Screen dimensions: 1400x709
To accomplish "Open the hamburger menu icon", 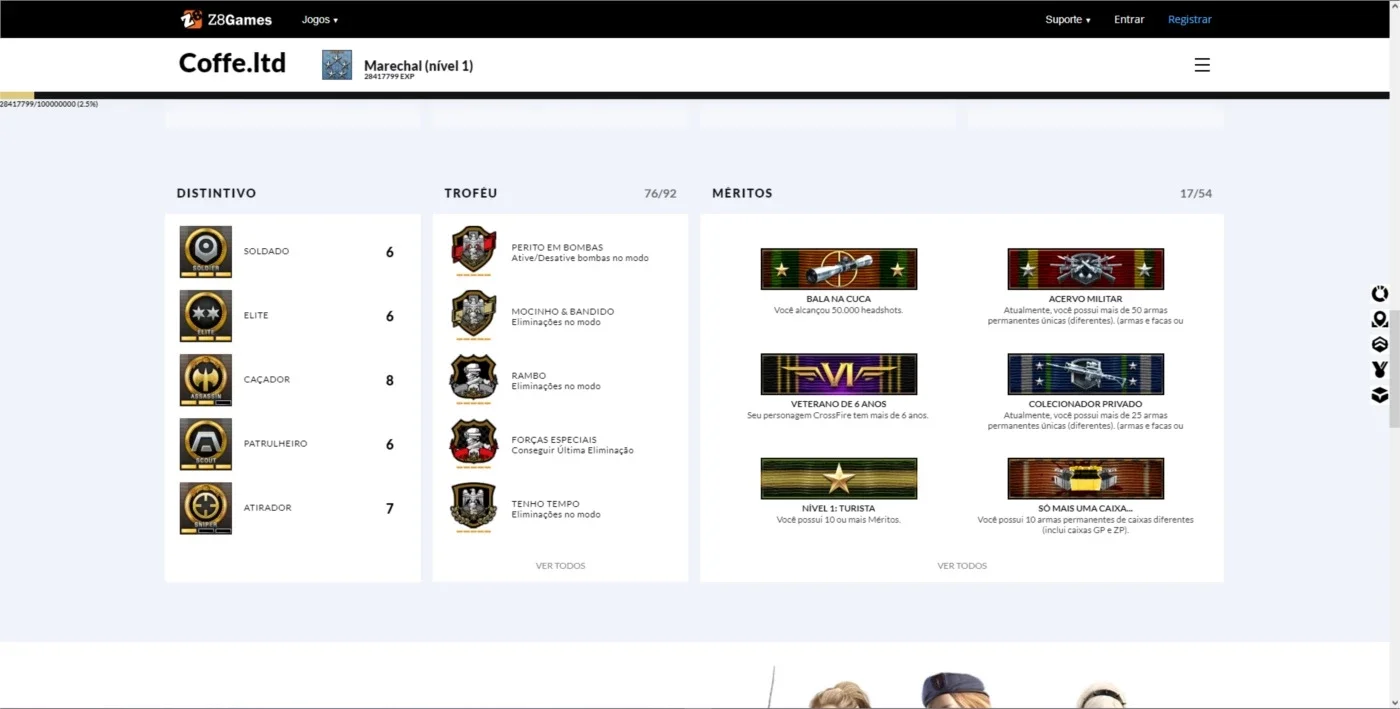I will point(1202,65).
